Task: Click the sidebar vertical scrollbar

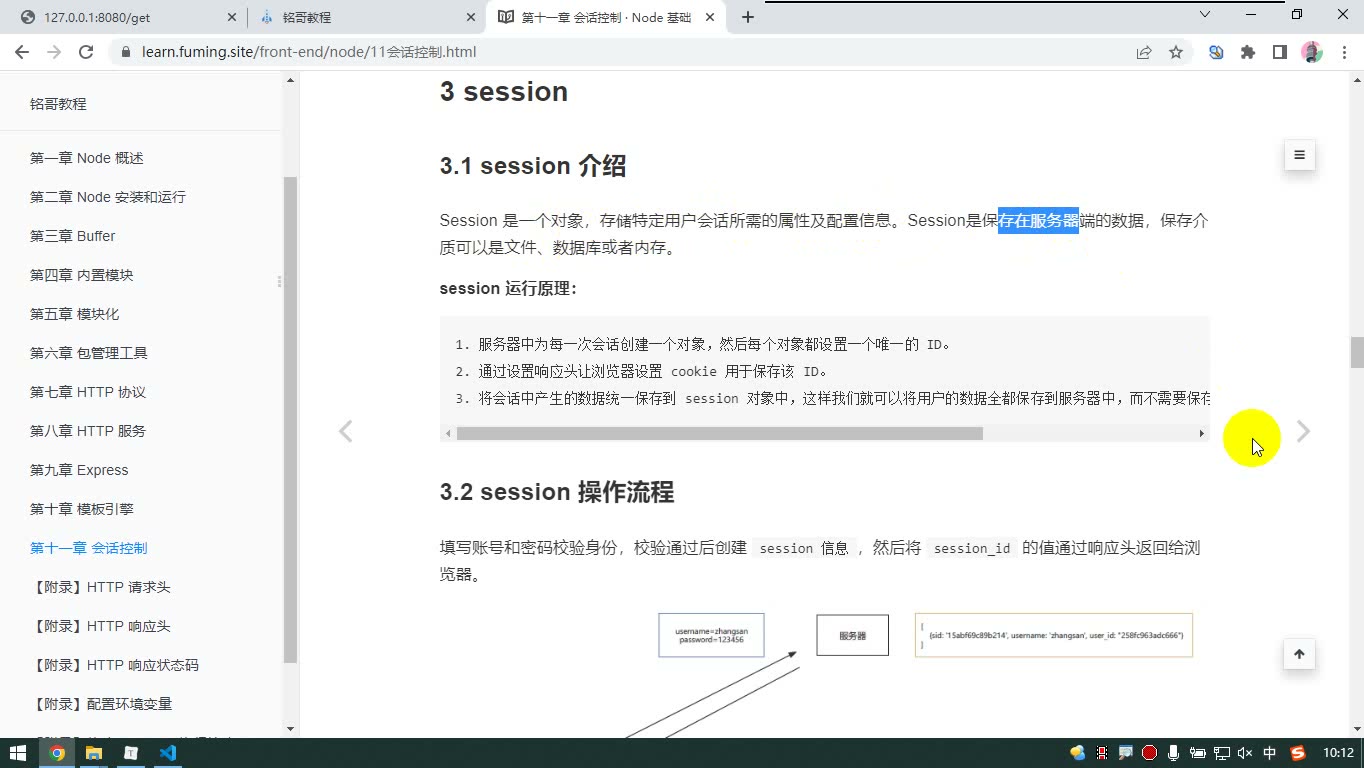Action: click(291, 420)
